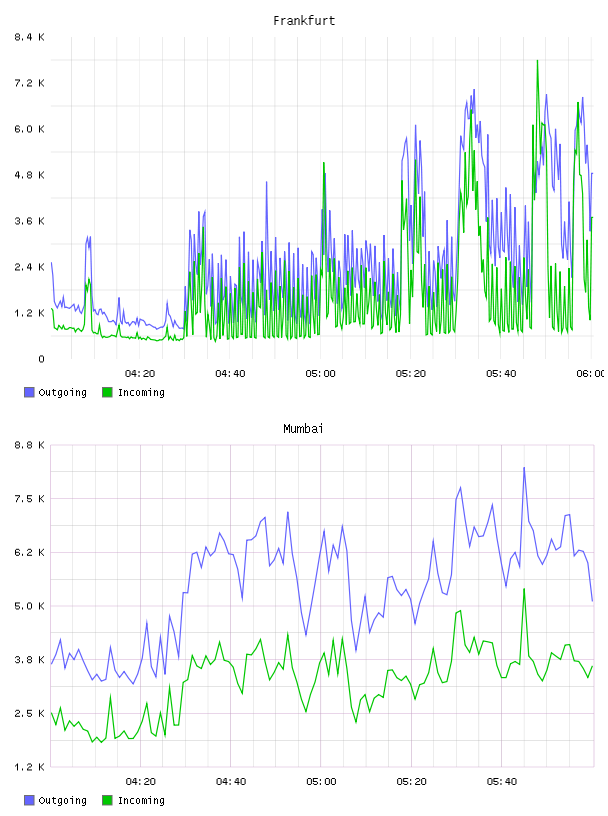Click the 04:40 time label in Mumbai

pyautogui.click(x=231, y=782)
